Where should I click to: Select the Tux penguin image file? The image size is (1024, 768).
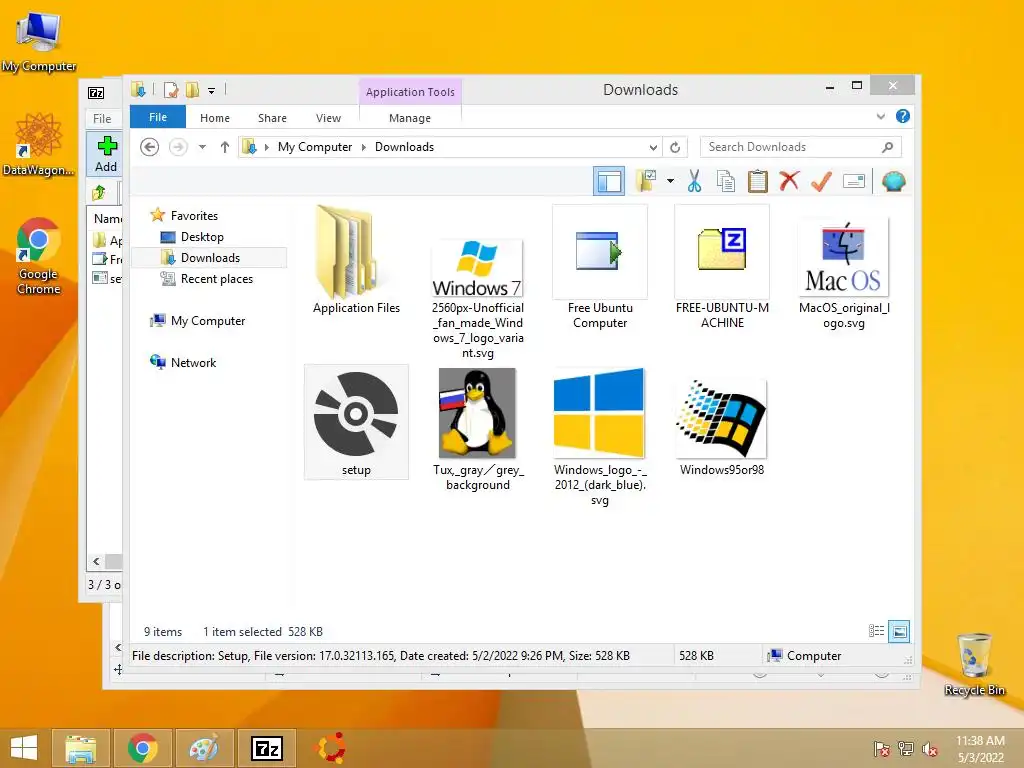(478, 429)
